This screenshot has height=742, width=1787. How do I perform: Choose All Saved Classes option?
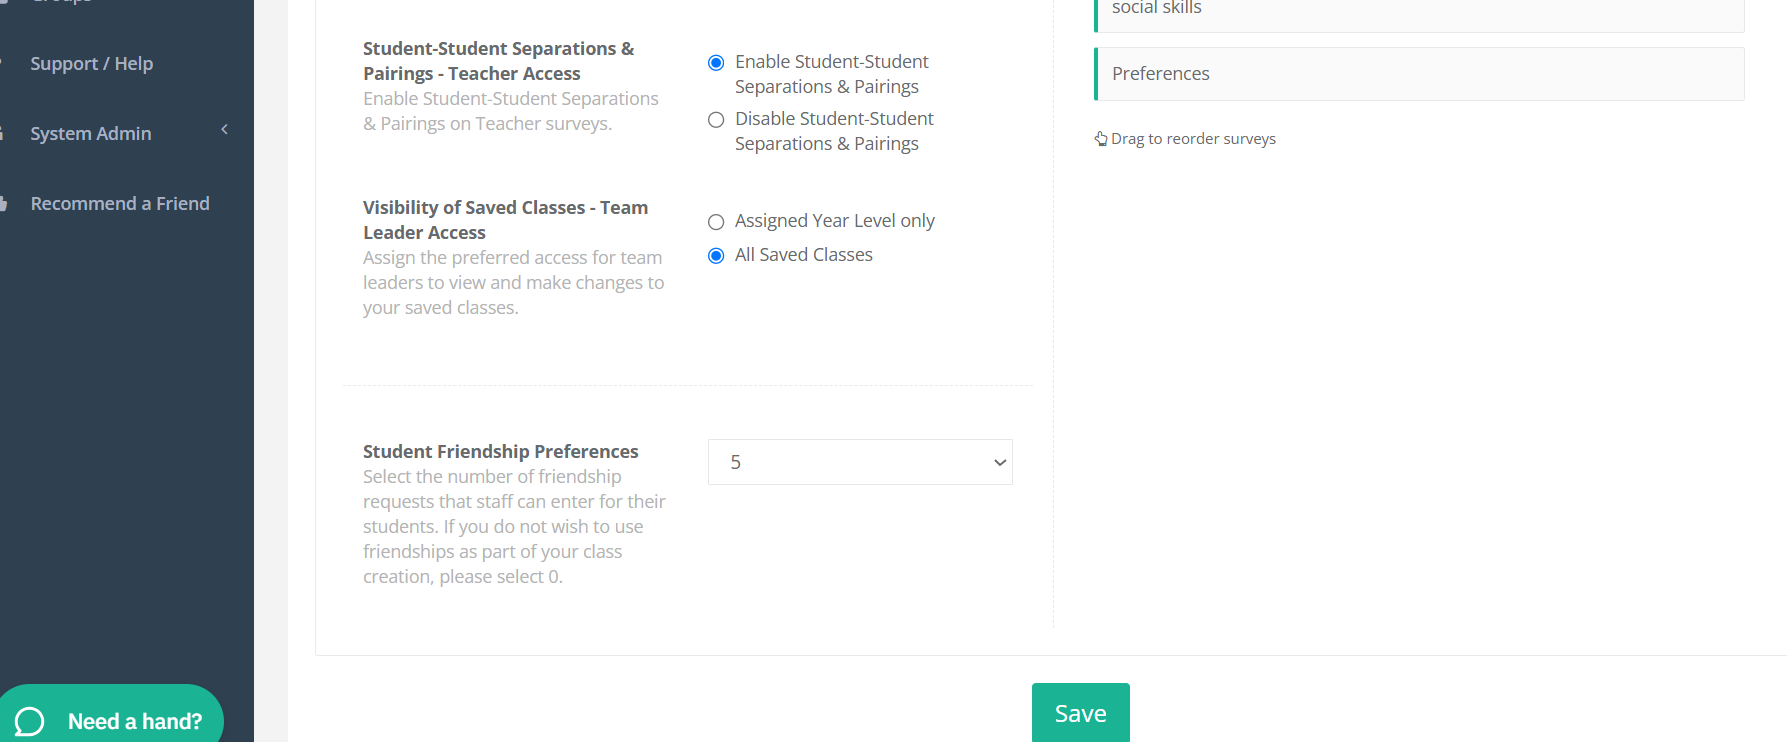[x=716, y=256]
